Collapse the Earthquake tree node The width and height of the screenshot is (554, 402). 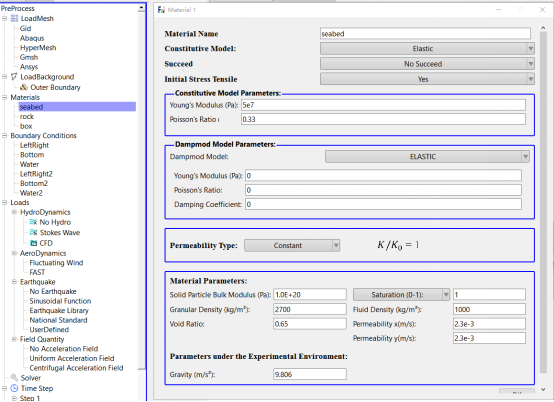click(x=14, y=282)
